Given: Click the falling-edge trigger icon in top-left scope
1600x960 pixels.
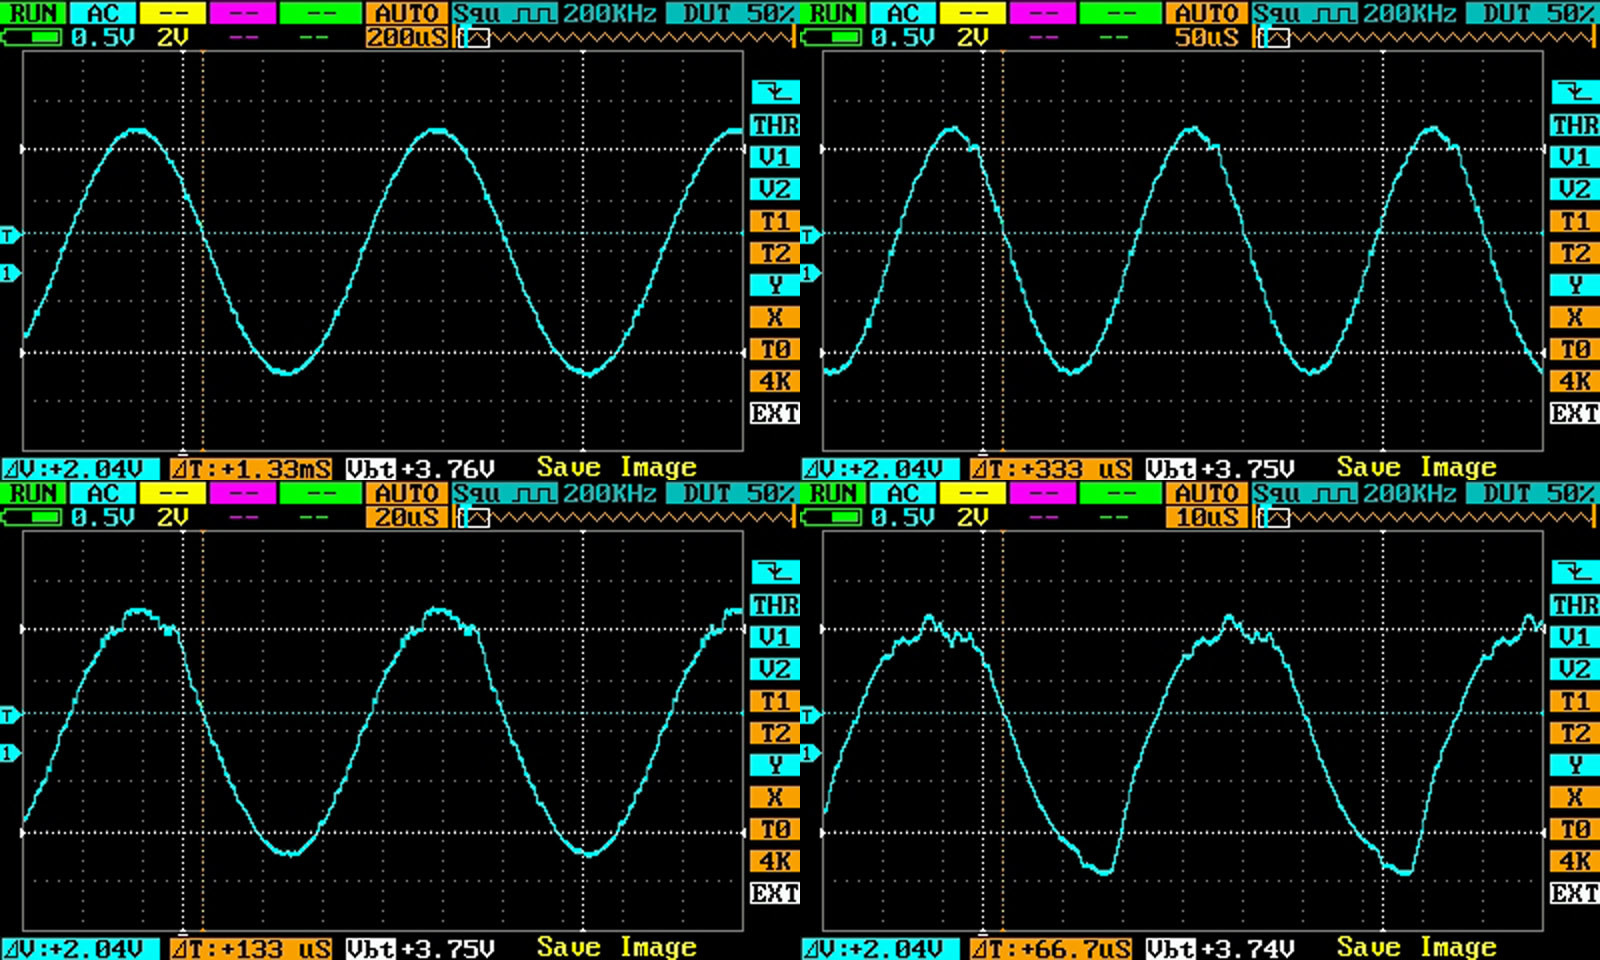Looking at the screenshot, I should [775, 92].
